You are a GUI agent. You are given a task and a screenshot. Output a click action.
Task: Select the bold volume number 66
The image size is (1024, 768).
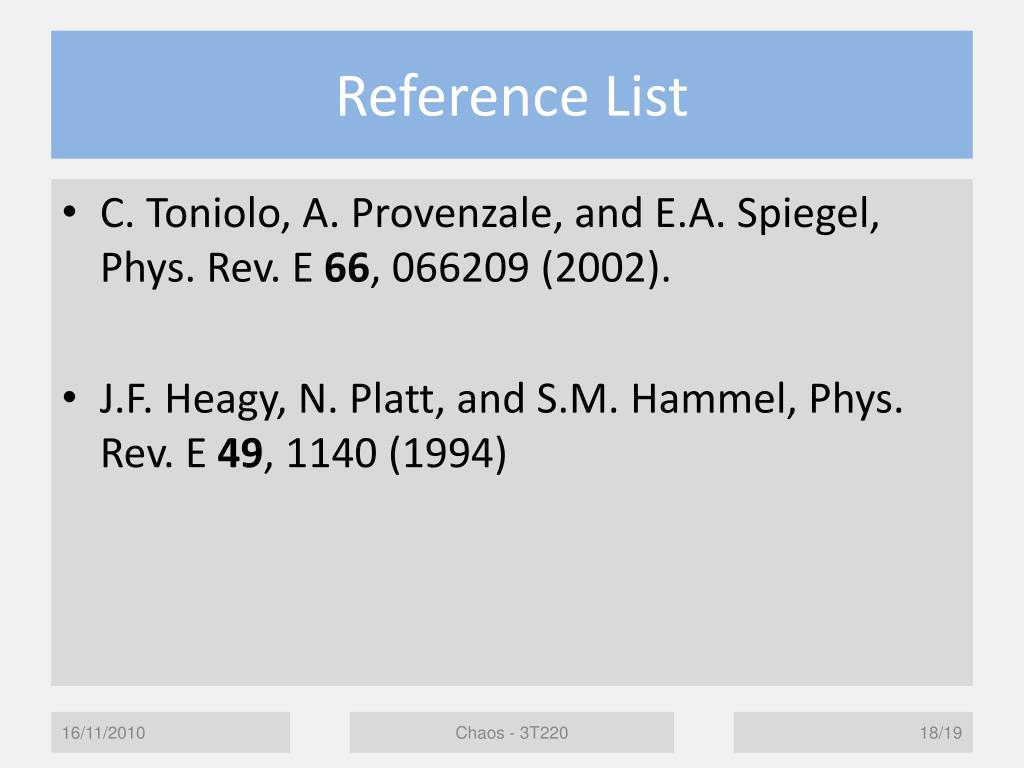pos(349,268)
